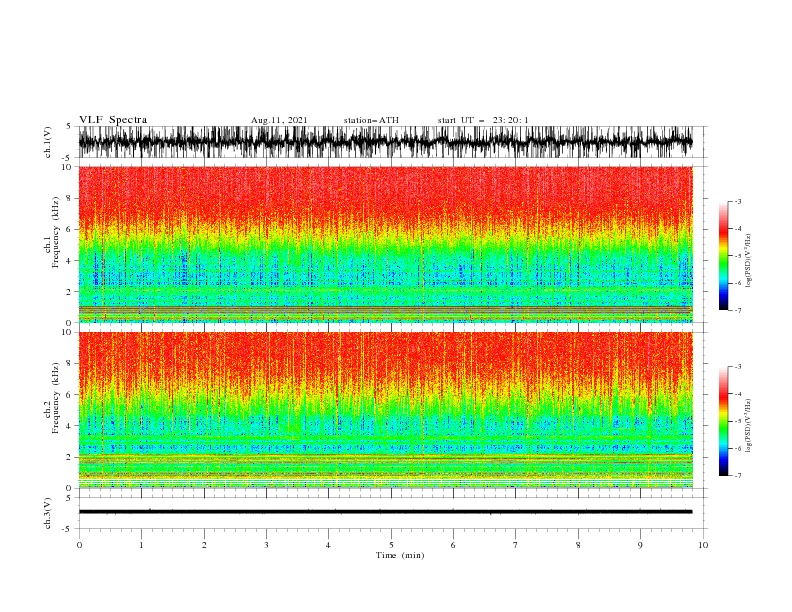Screen dimensions: 792x612
Task: Click the upper log(PSD)(V²/Hz) label
Action: [x=748, y=261]
